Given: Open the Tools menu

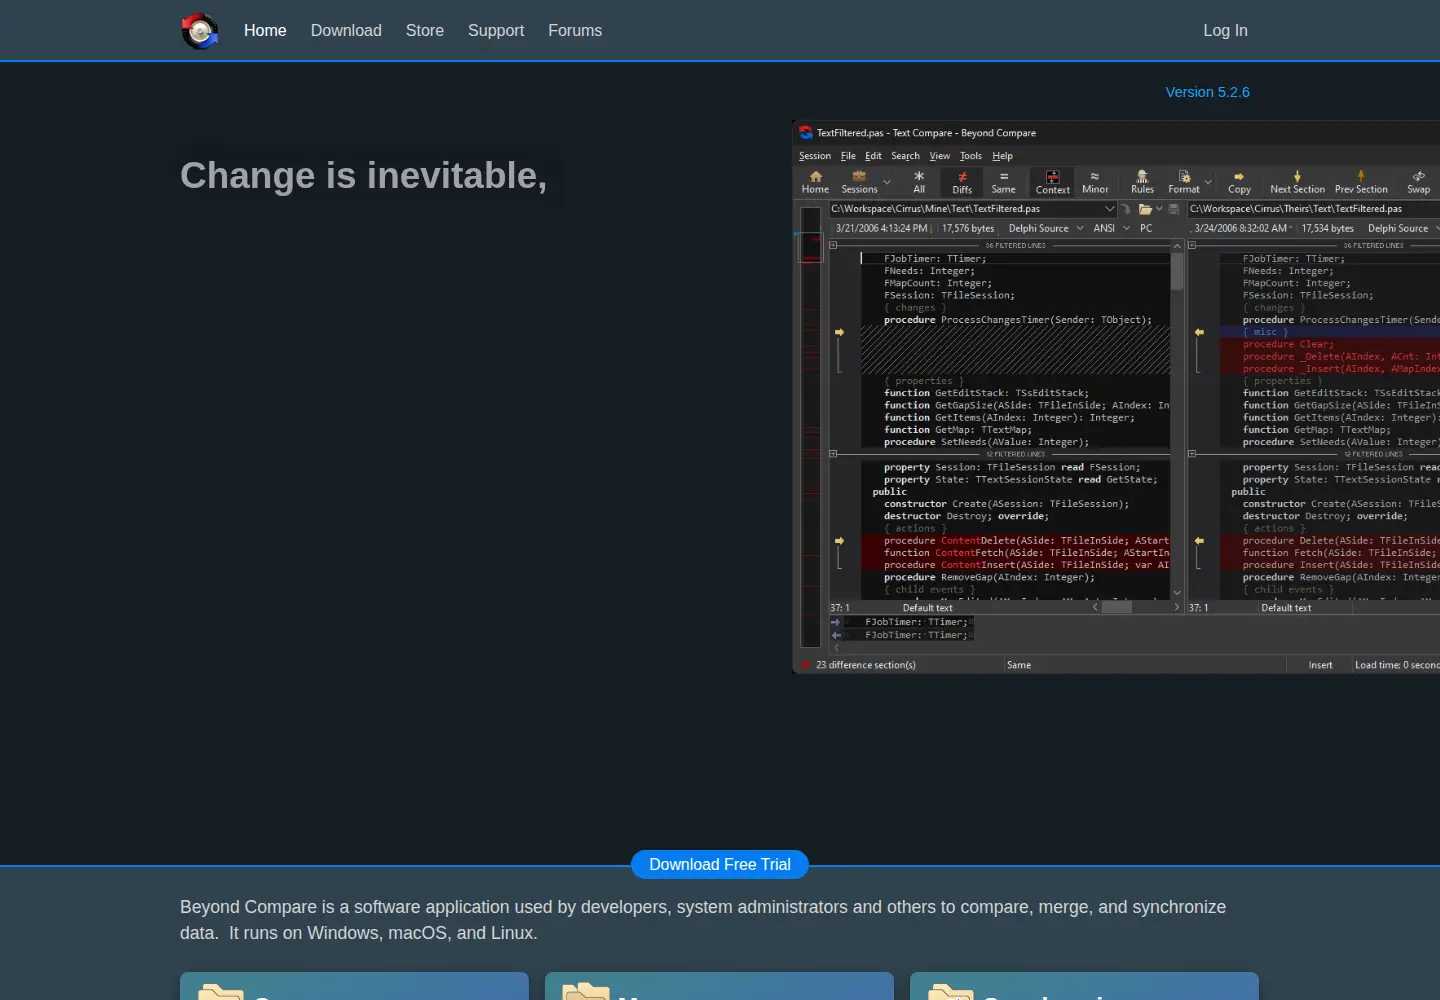Looking at the screenshot, I should [x=971, y=156].
